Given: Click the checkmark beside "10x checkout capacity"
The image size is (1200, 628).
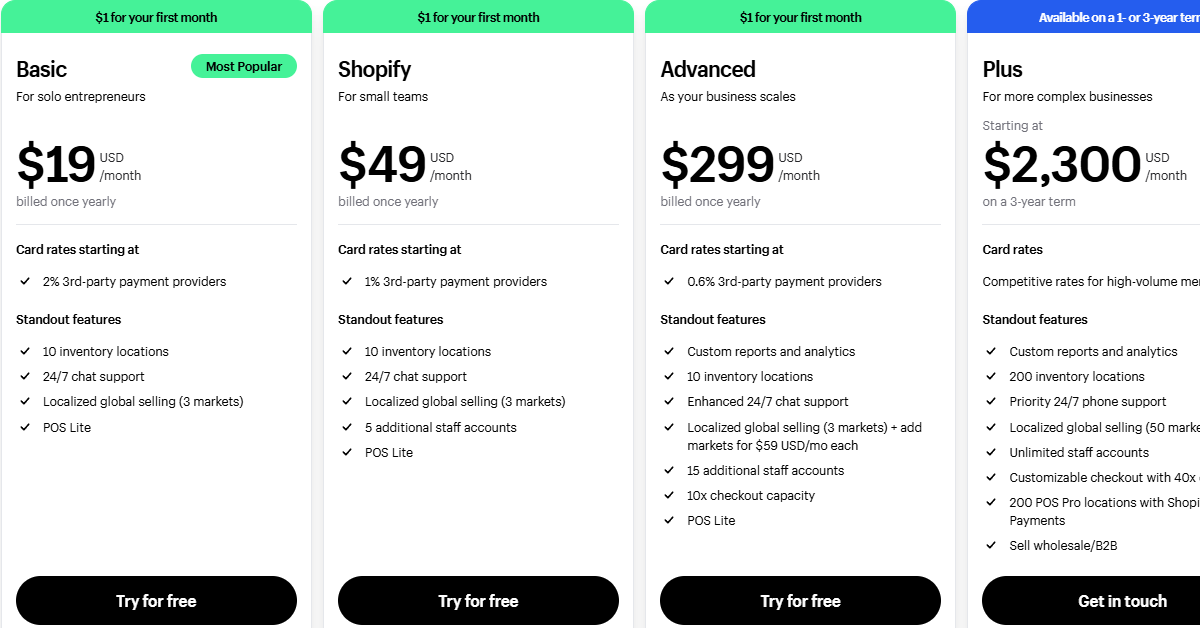Looking at the screenshot, I should (669, 495).
